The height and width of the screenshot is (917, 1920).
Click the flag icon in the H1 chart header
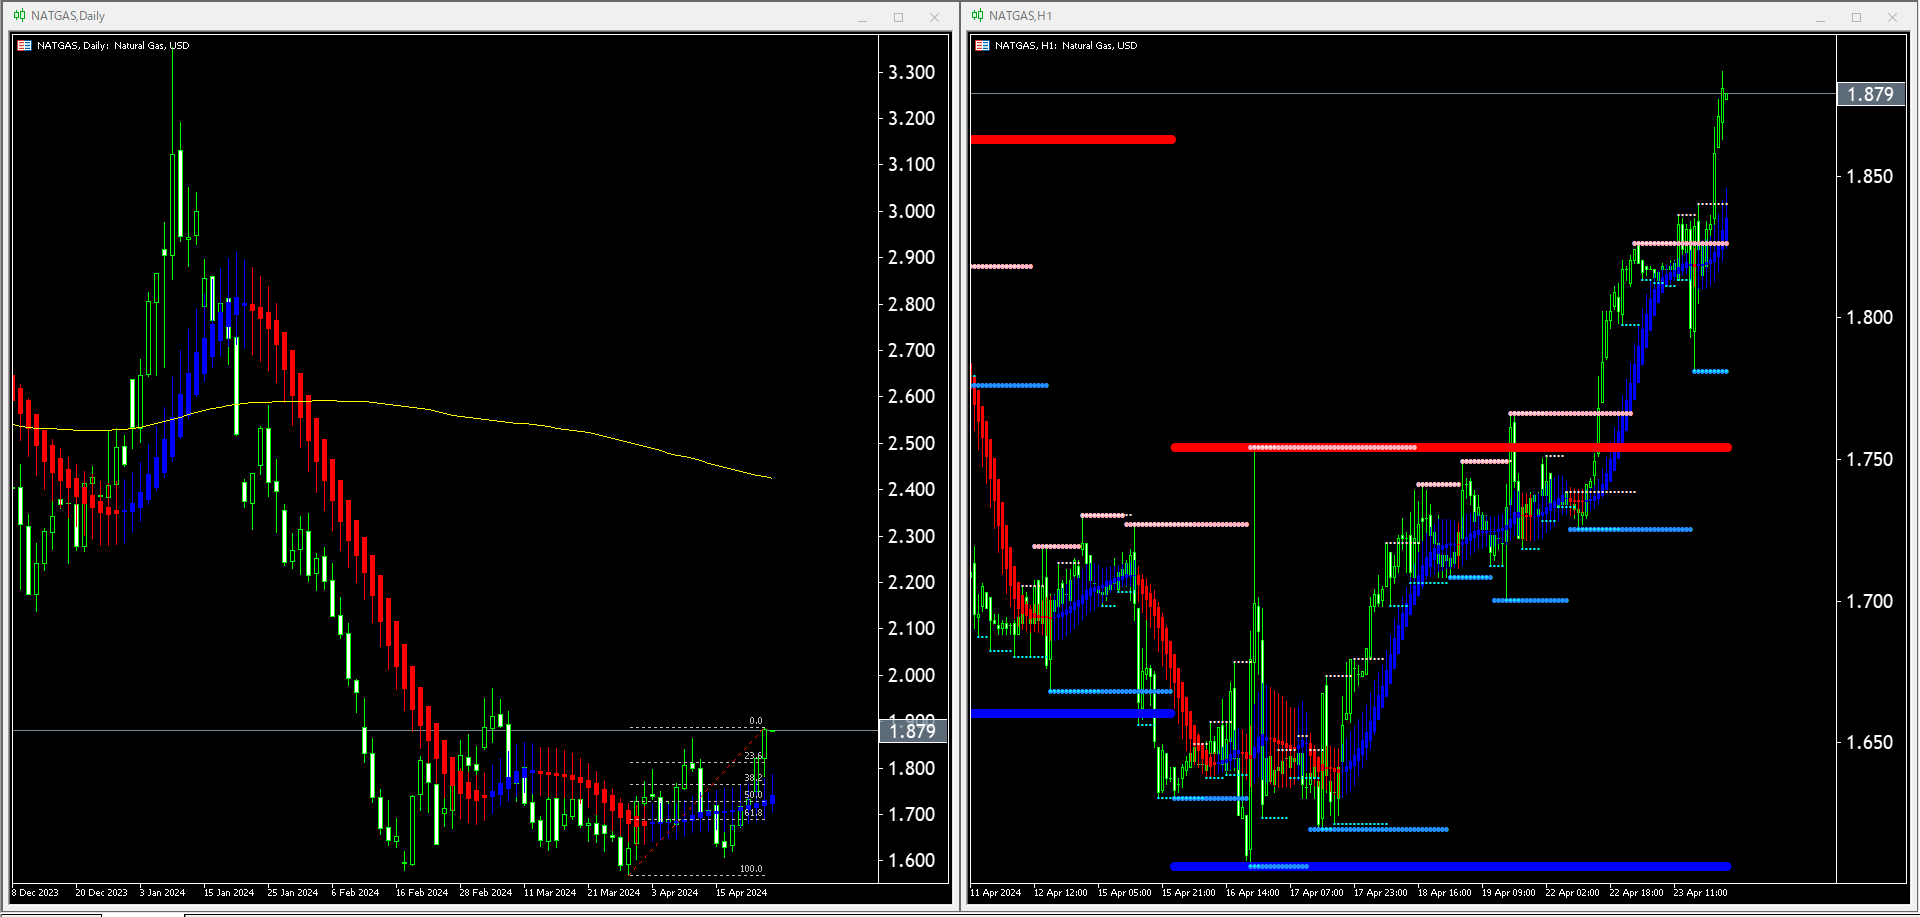pyautogui.click(x=982, y=46)
